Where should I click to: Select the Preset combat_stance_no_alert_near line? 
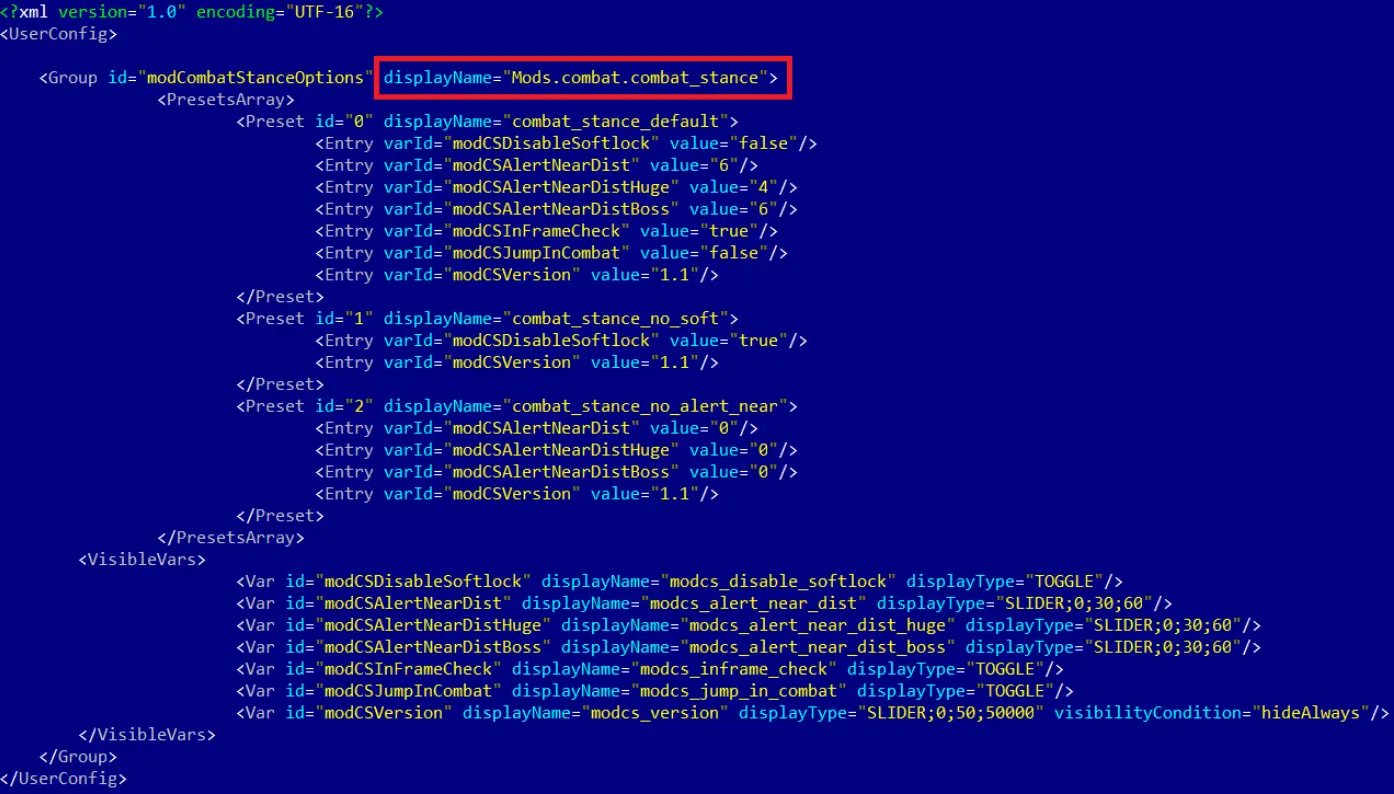coord(517,406)
